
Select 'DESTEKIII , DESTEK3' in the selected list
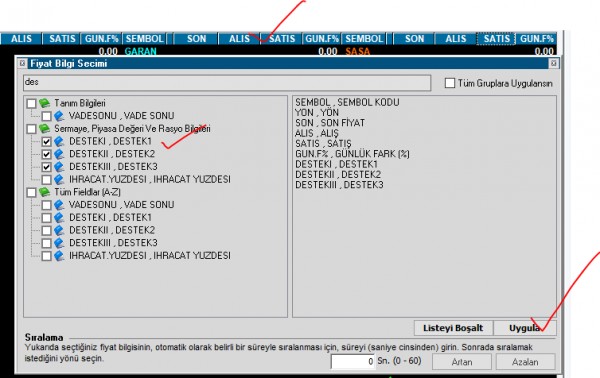(x=339, y=185)
